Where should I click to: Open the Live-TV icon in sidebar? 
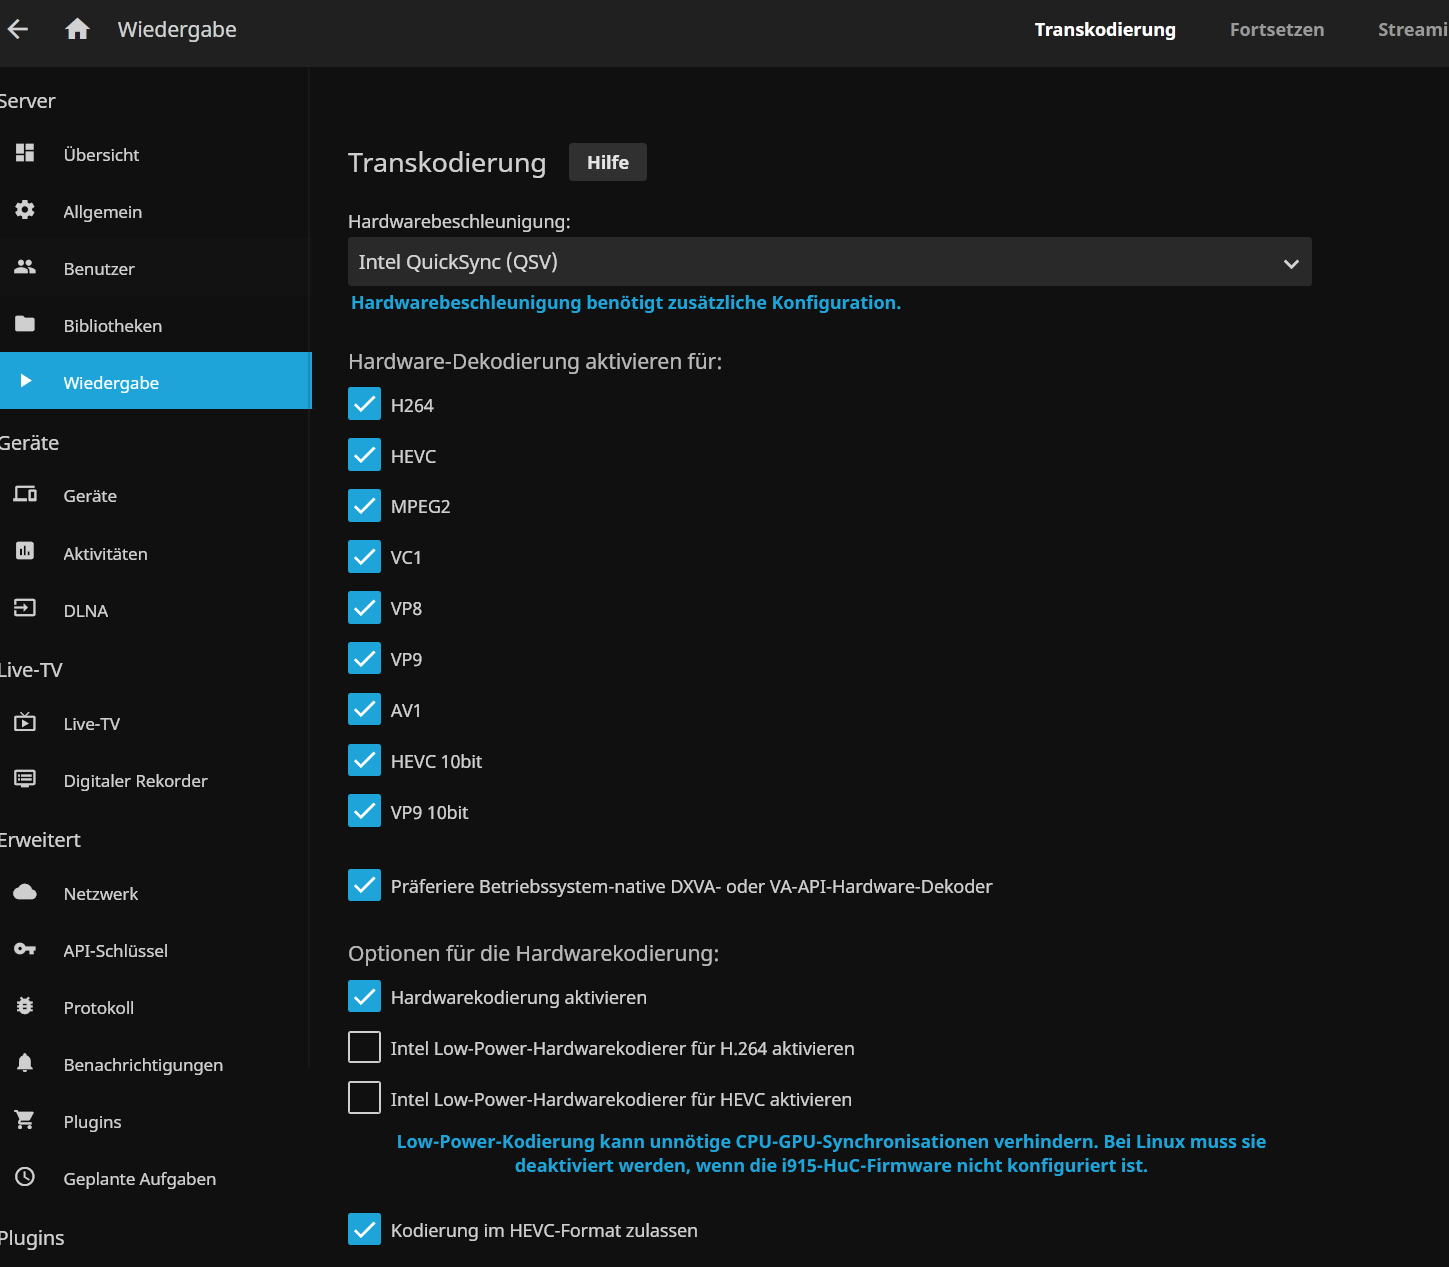pyautogui.click(x=25, y=722)
